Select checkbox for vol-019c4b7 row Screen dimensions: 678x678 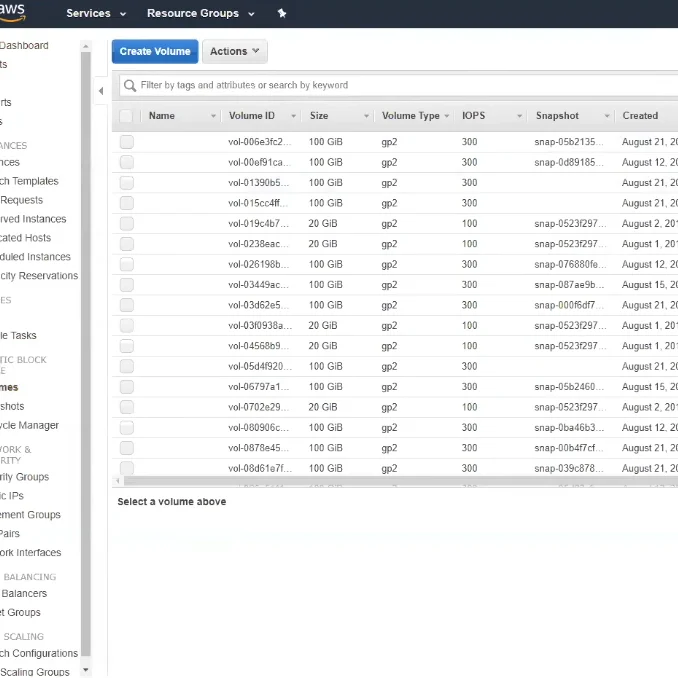pyautogui.click(x=127, y=224)
